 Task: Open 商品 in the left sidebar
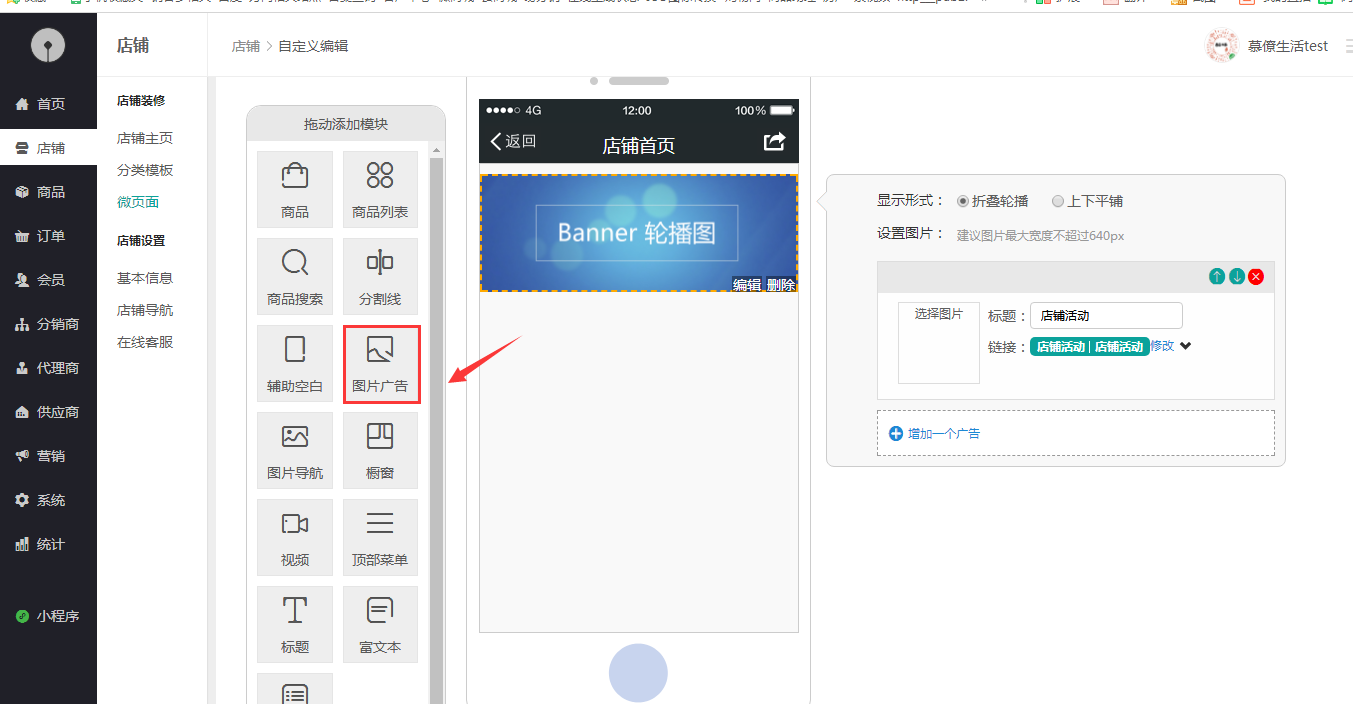point(50,192)
